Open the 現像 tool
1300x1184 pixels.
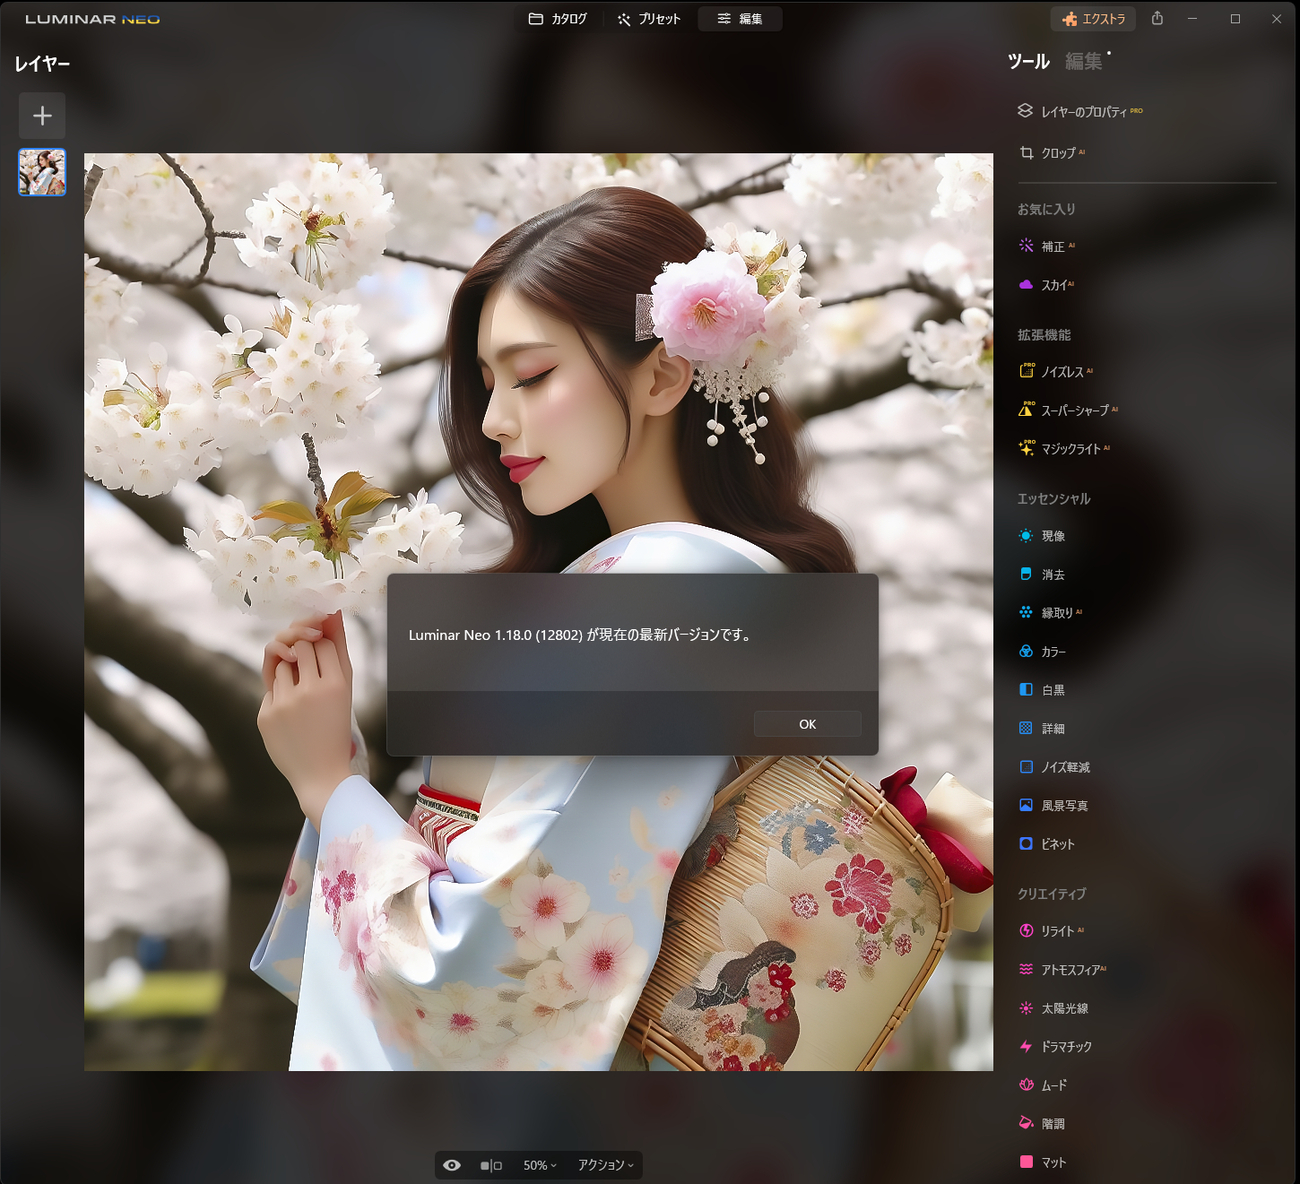click(1041, 536)
